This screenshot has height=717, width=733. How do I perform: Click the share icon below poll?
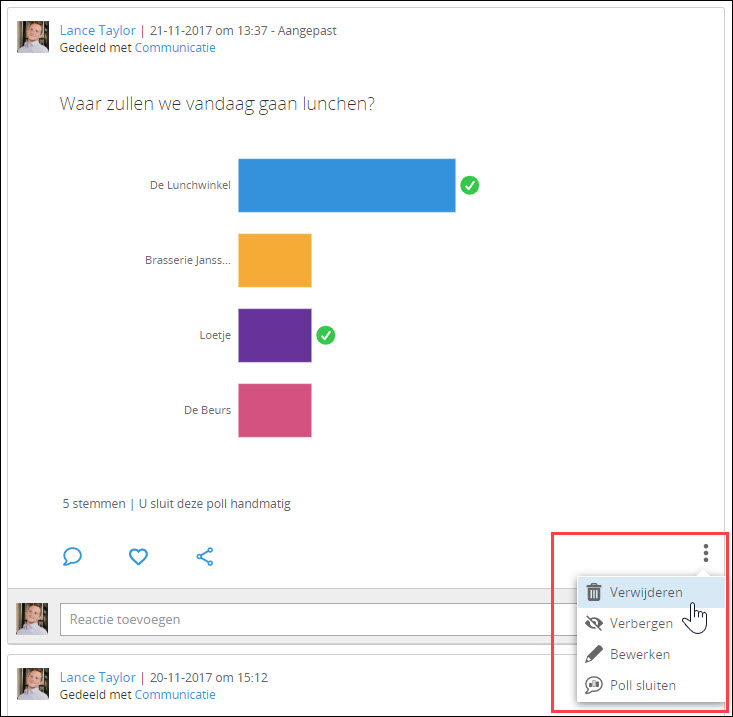pos(205,556)
